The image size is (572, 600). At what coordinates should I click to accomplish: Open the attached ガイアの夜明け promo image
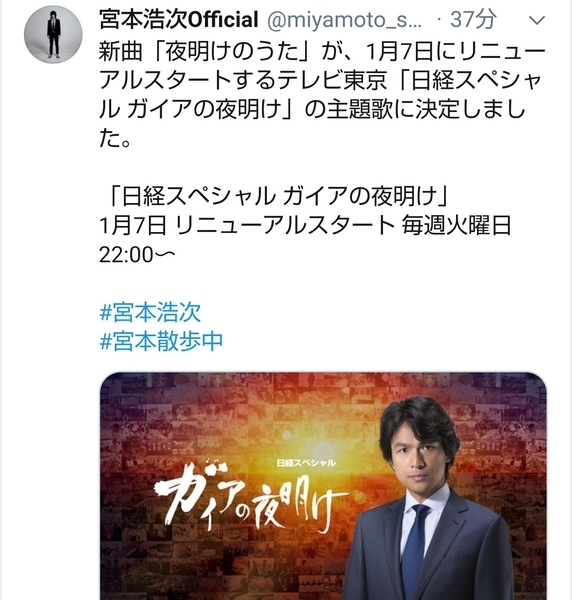(323, 486)
